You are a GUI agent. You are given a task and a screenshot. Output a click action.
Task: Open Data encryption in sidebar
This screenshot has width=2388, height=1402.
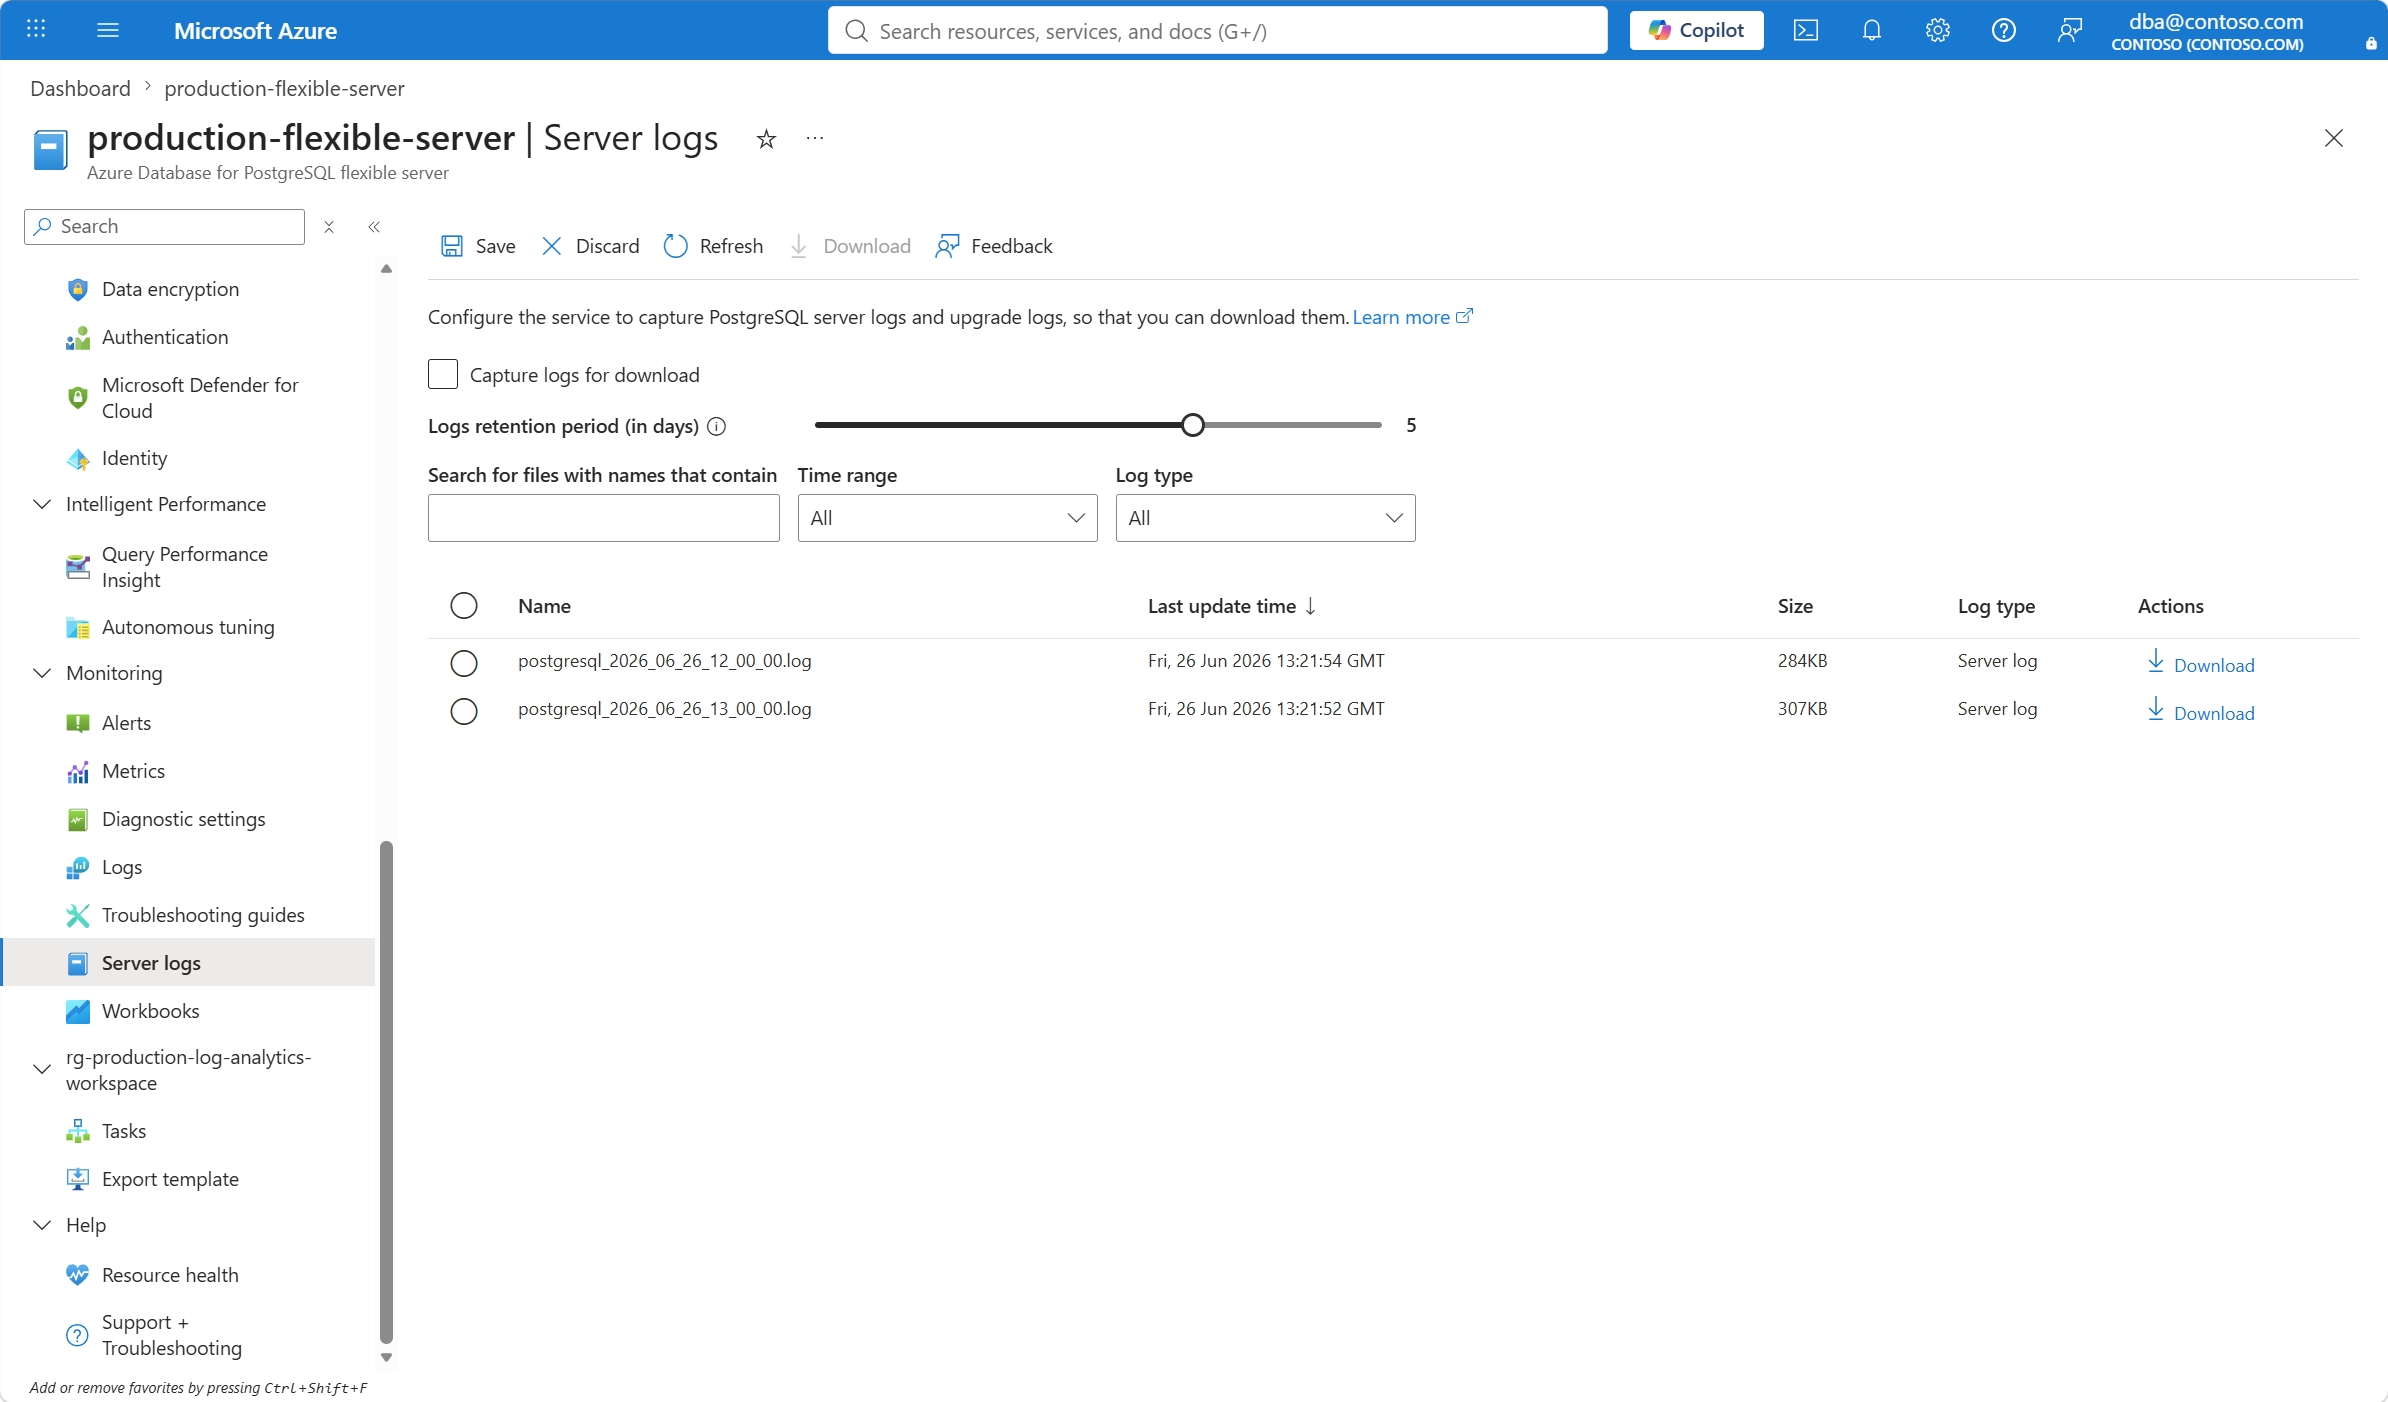[170, 289]
